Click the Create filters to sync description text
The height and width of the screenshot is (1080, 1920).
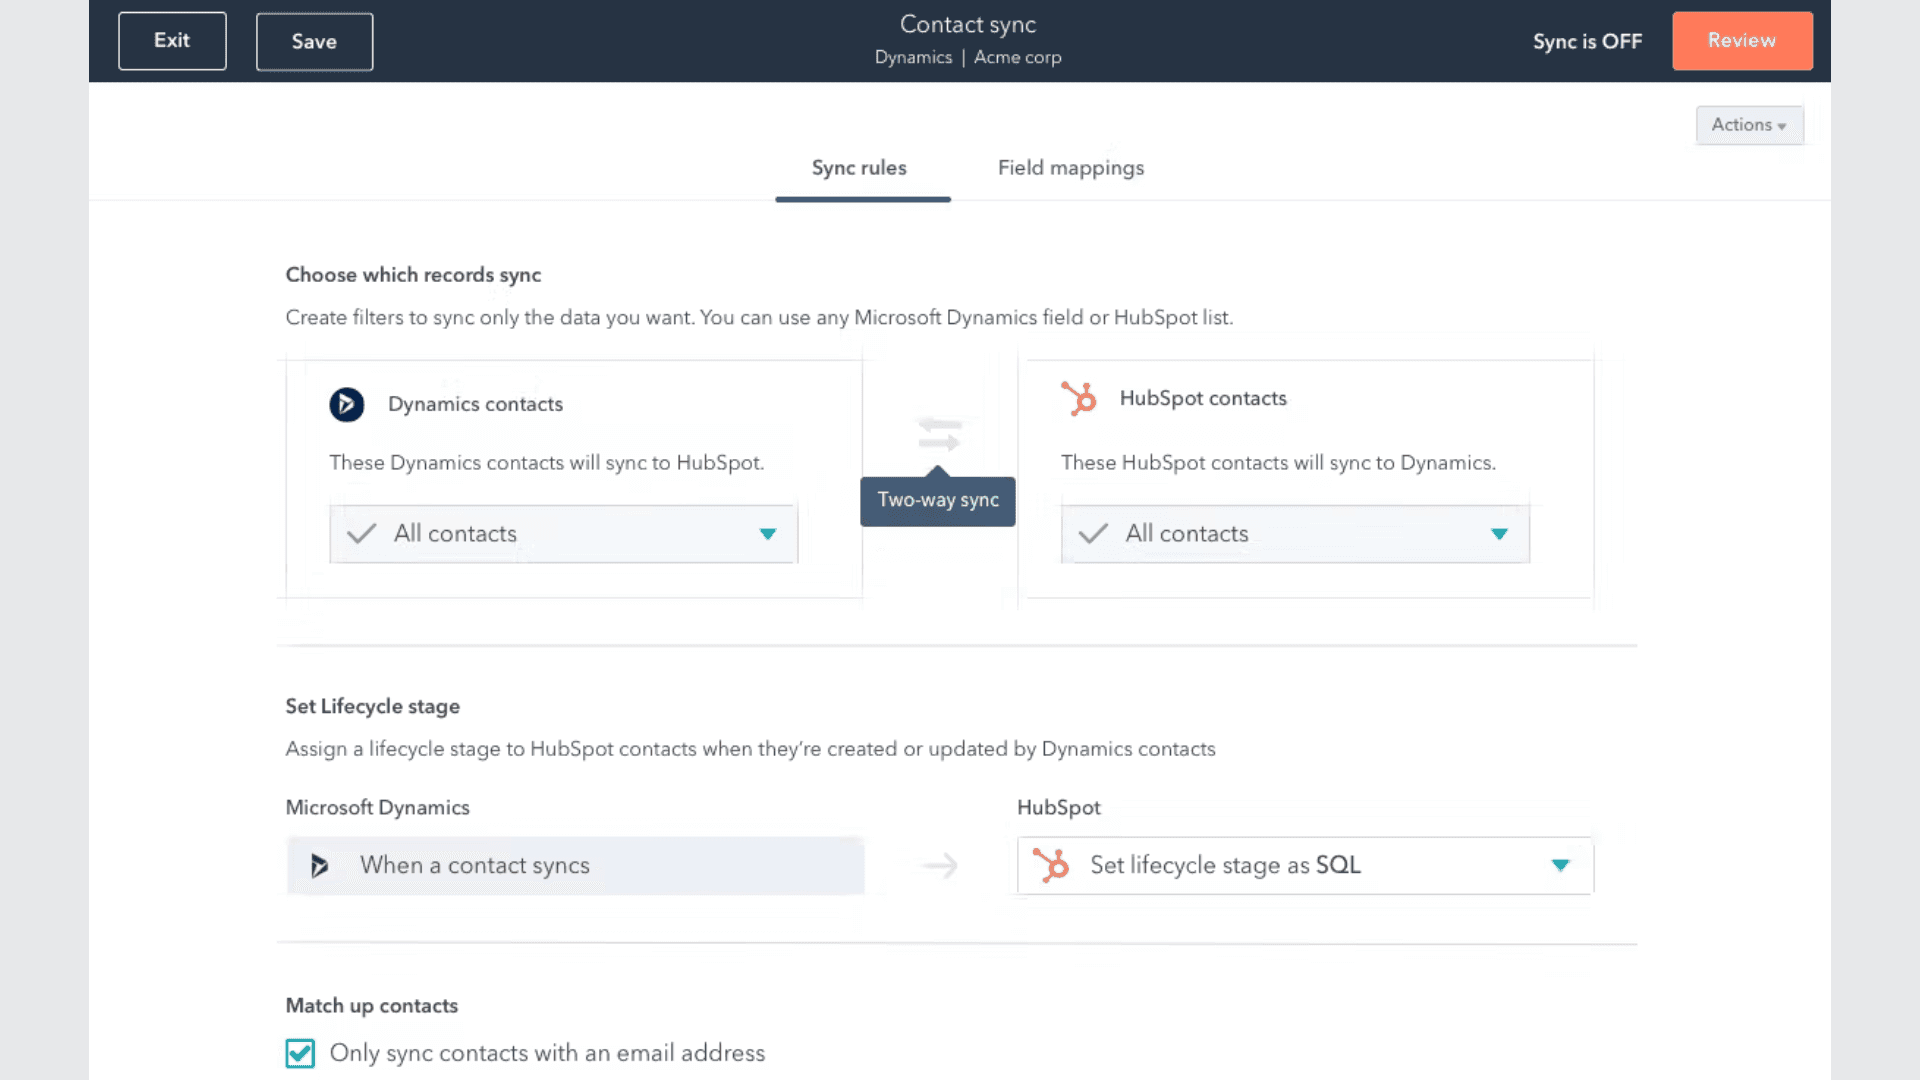coord(759,318)
